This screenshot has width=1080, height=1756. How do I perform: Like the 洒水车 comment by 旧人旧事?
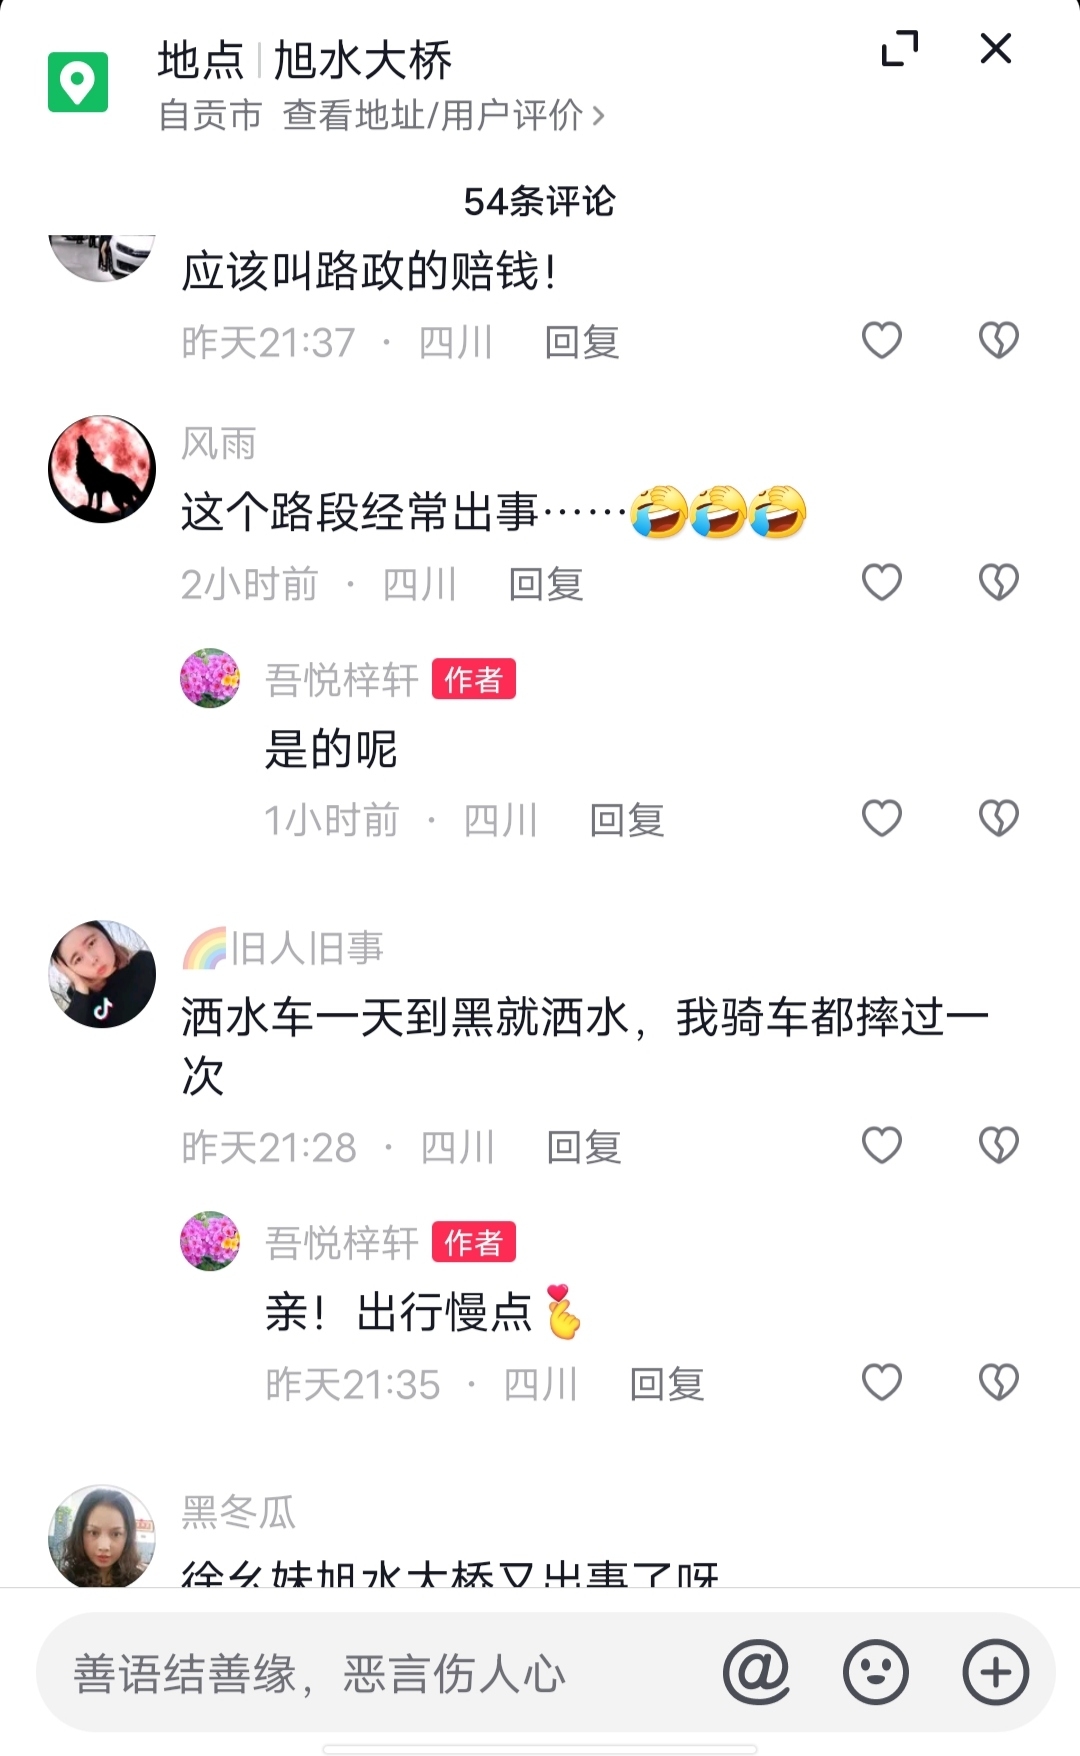[882, 1145]
